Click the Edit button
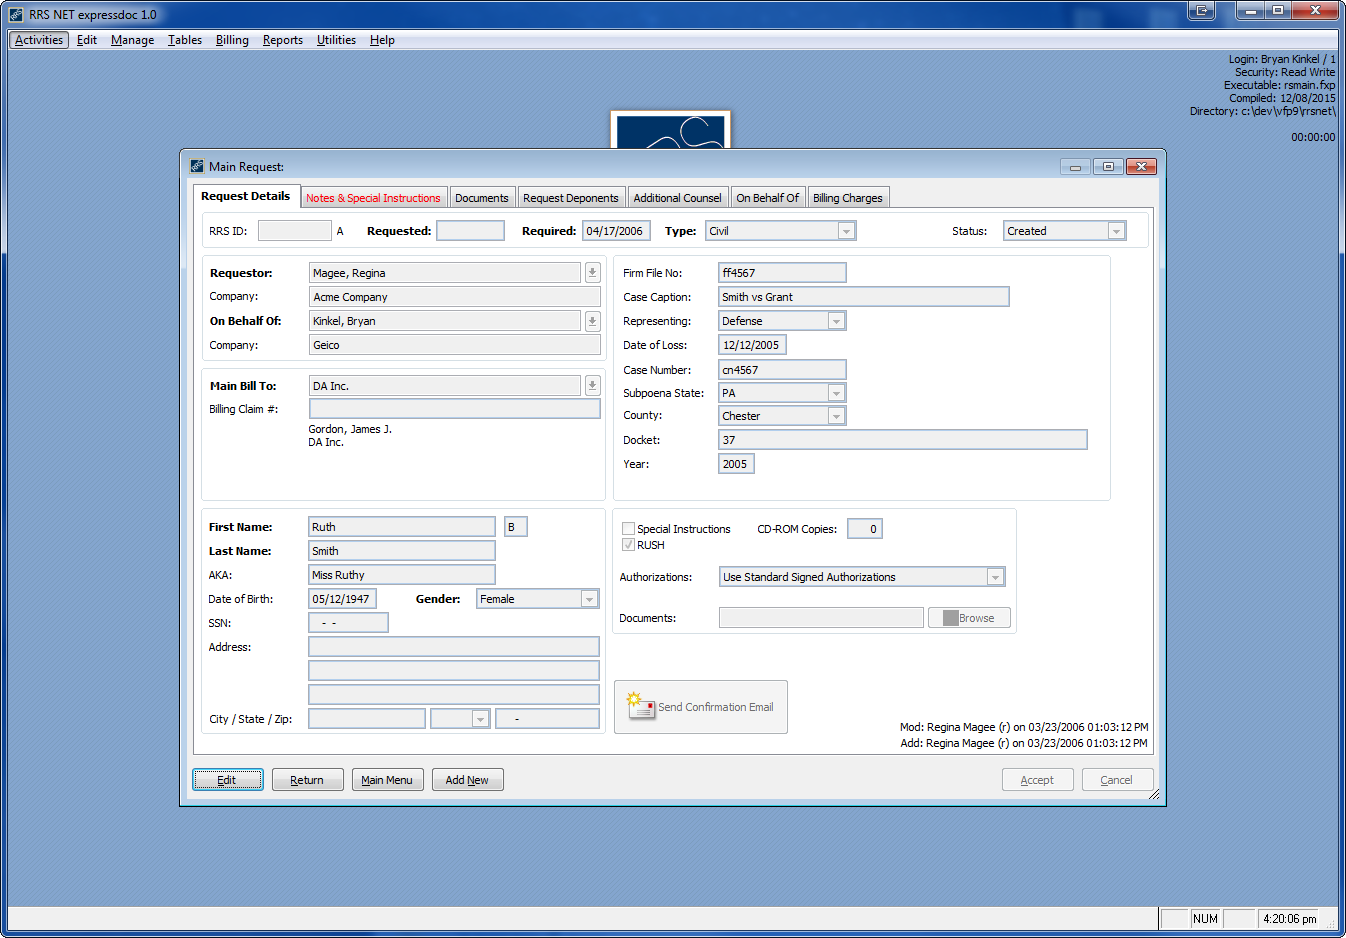Viewport: 1346px width, 938px height. click(227, 780)
